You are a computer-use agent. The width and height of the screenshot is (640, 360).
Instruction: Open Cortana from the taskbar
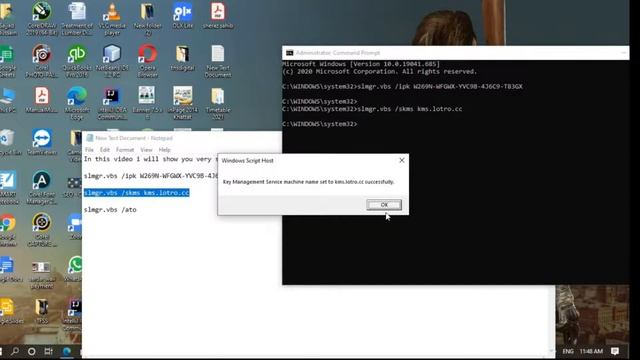31,351
